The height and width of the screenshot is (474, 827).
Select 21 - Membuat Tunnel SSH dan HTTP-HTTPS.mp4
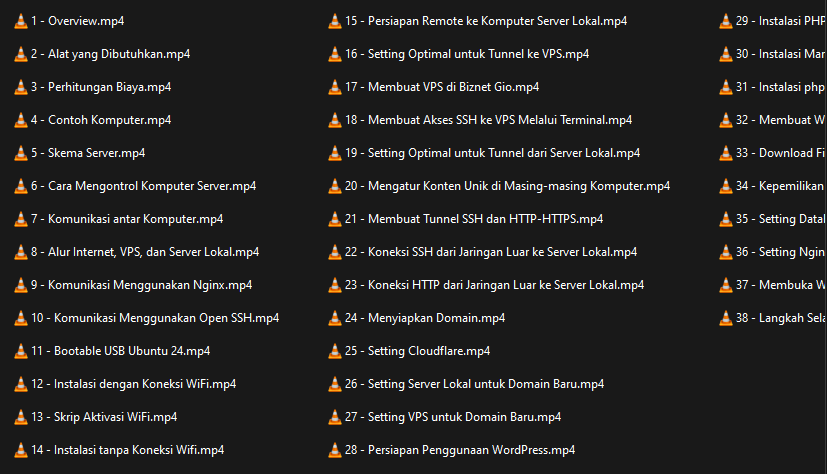coord(474,219)
